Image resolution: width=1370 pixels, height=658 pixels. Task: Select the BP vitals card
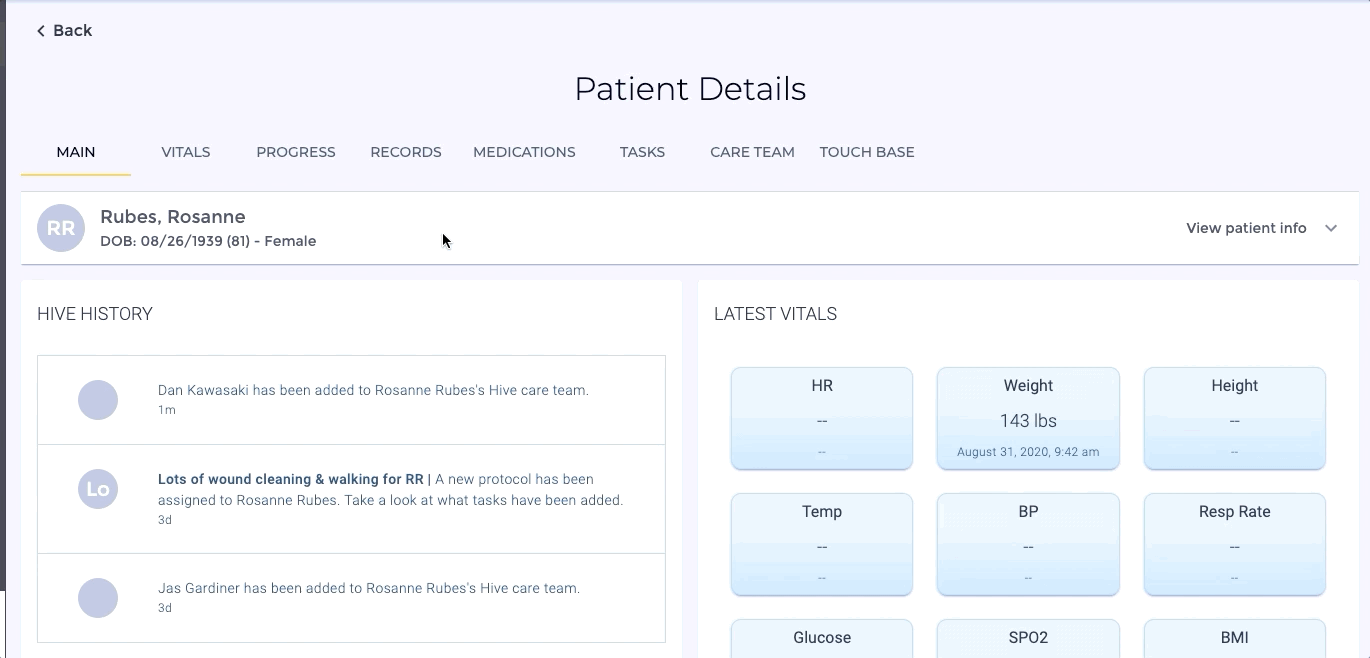[1028, 544]
